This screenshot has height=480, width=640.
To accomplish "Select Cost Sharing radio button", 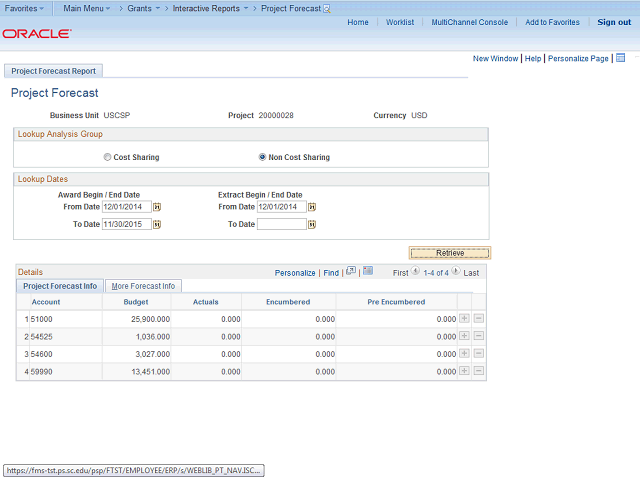I will (108, 157).
